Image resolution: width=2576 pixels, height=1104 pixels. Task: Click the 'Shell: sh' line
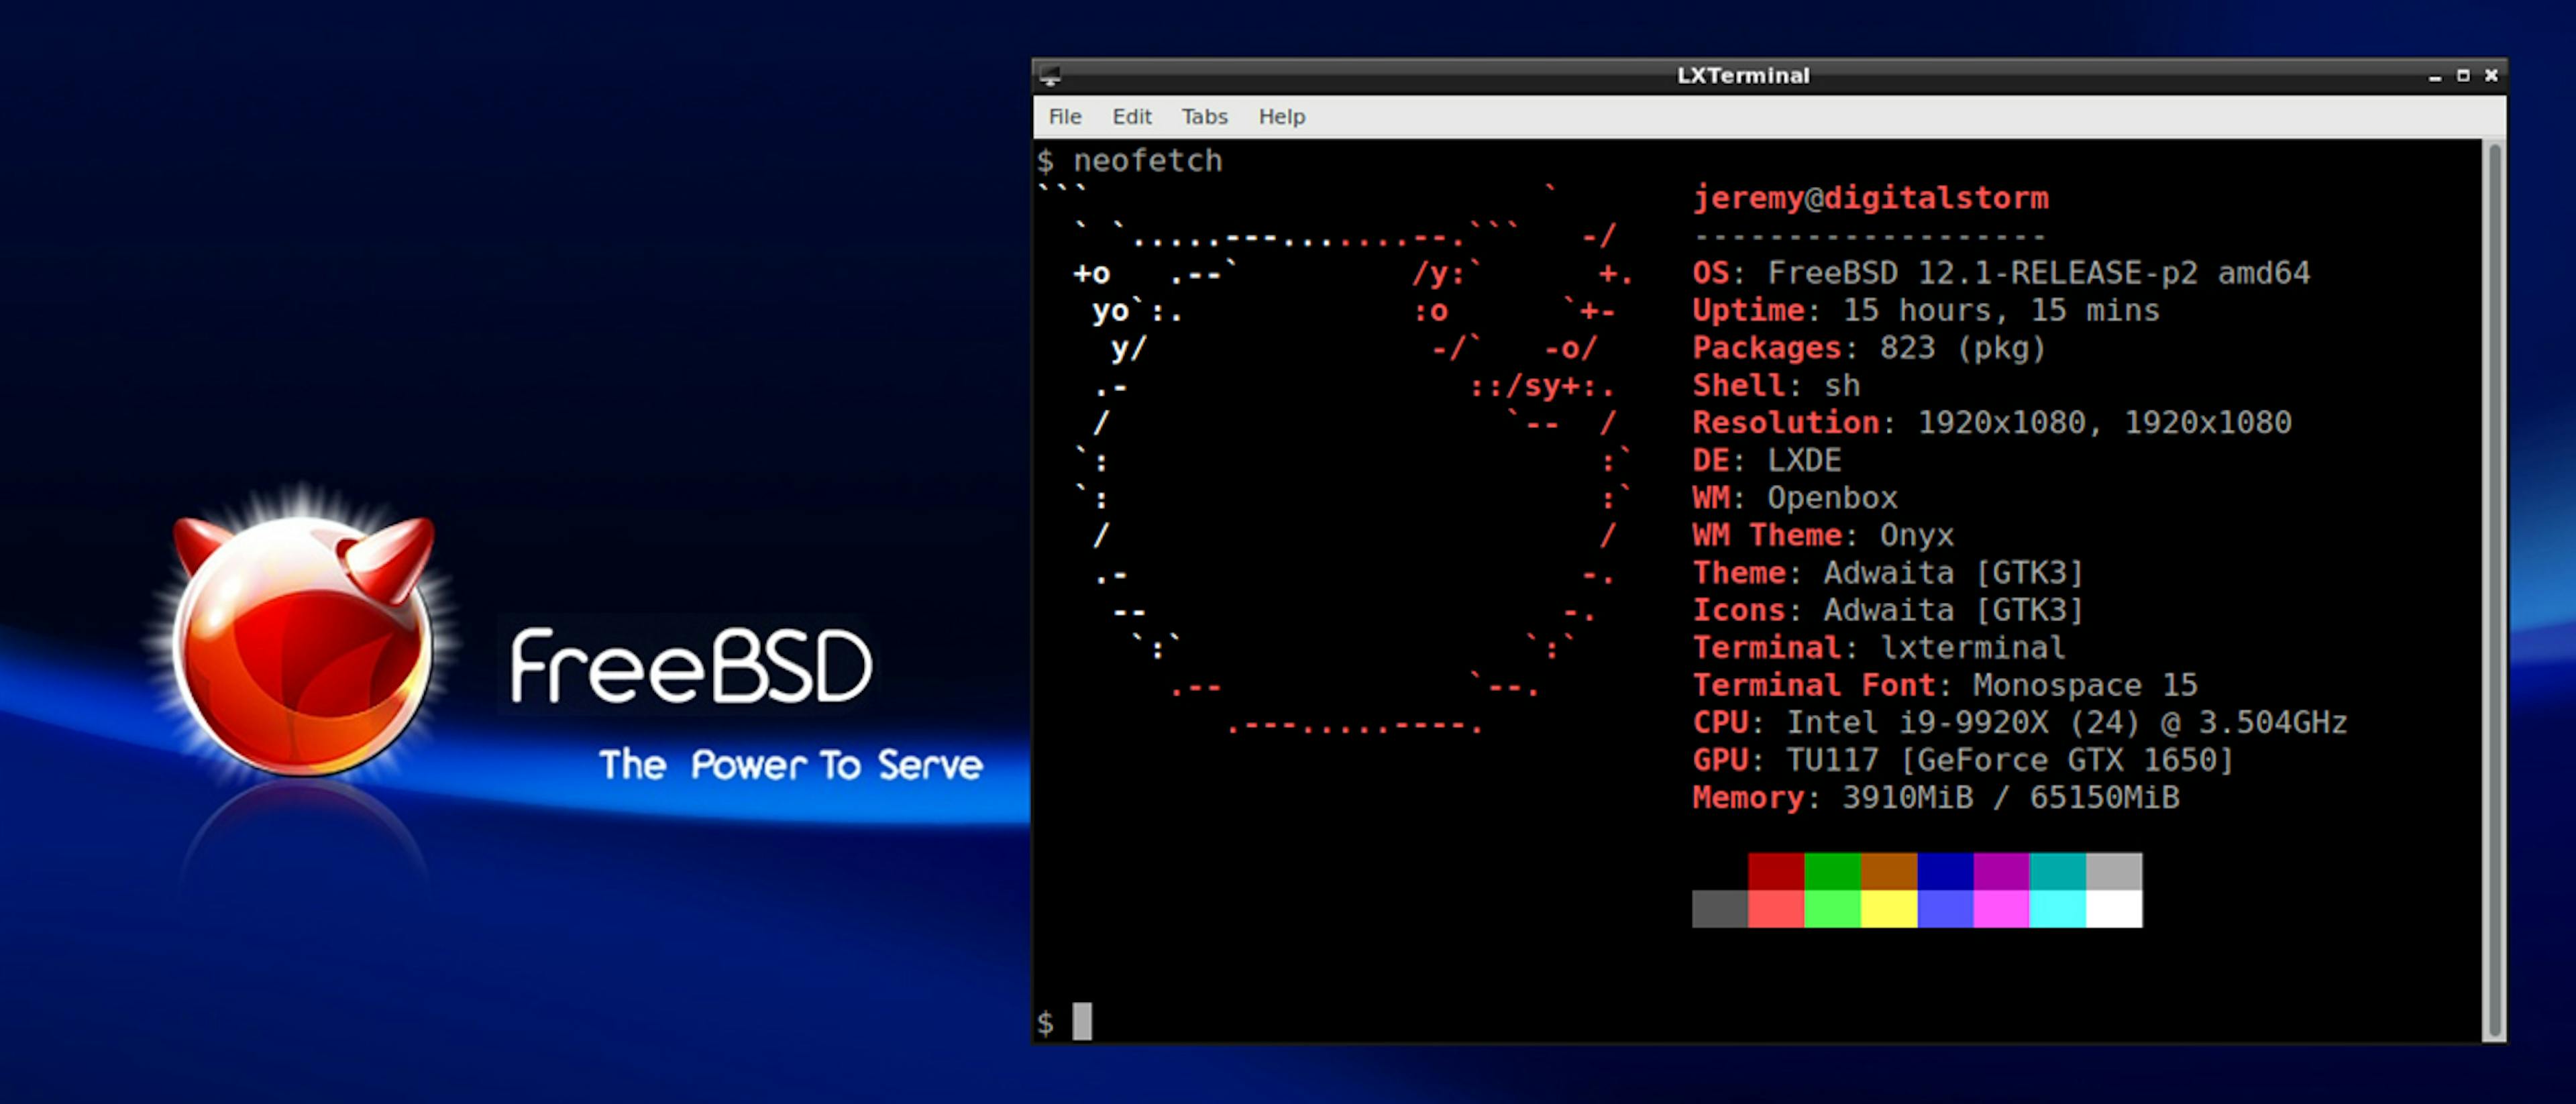tap(1776, 385)
